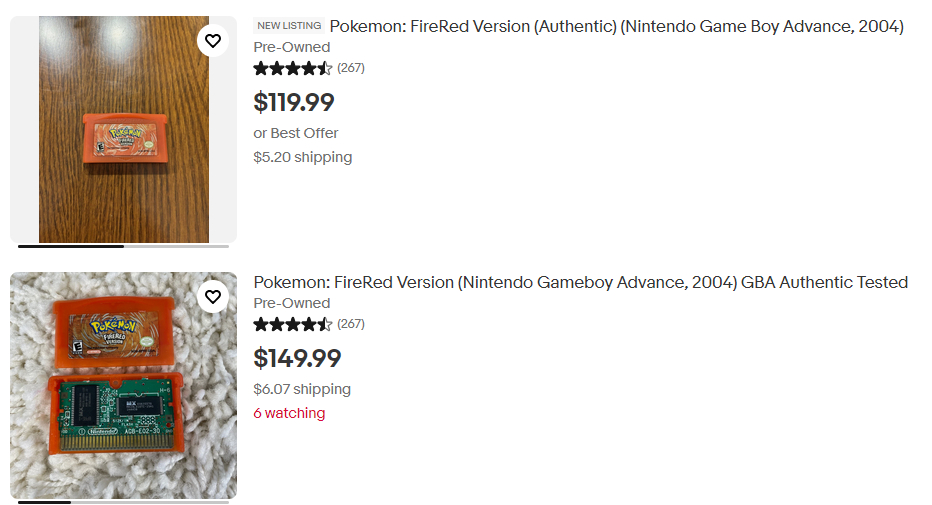932x505 pixels.
Task: Click star rating of the $149.99 listing
Action: click(x=292, y=324)
